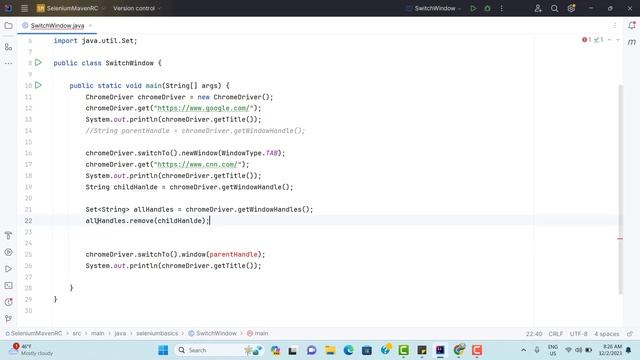Debug SwitchWindow with bug icon
This screenshot has width=640, height=360.
(x=487, y=8)
